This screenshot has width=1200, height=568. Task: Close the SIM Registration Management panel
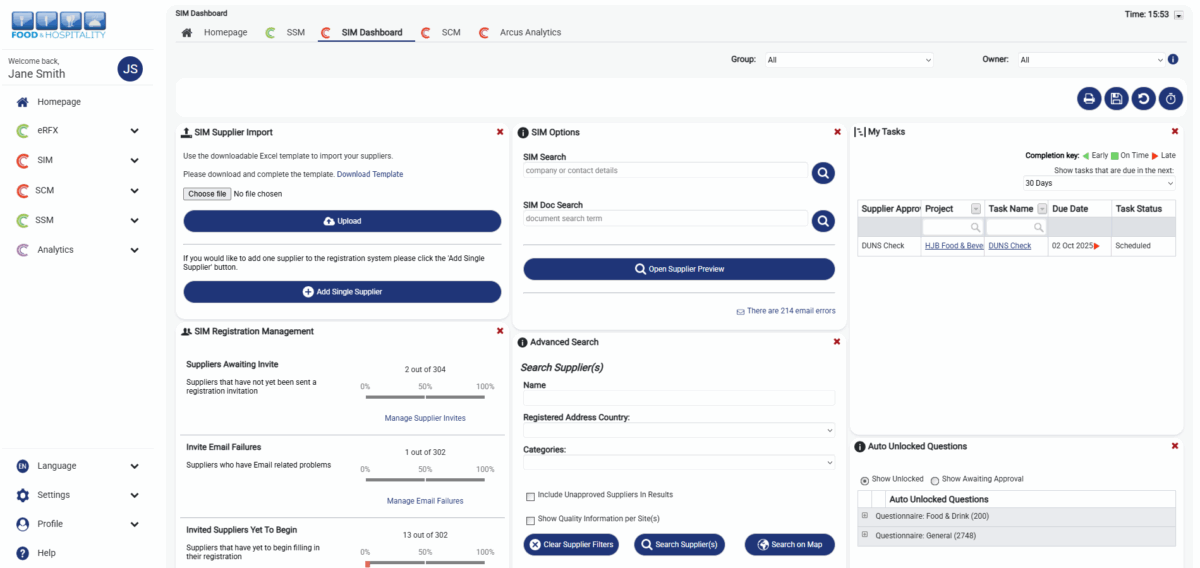tap(500, 331)
